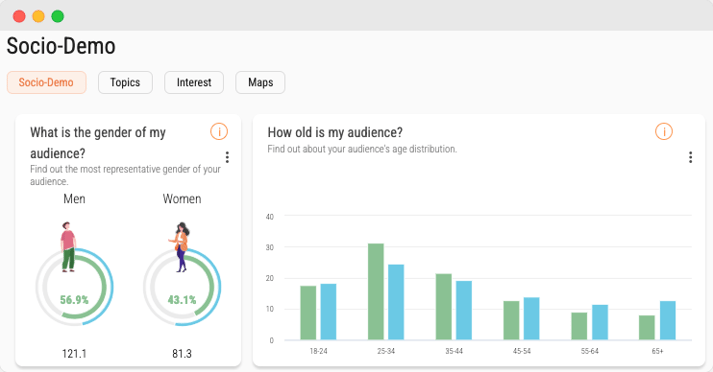Open age chart three-dot menu
The width and height of the screenshot is (713, 372).
pos(690,157)
